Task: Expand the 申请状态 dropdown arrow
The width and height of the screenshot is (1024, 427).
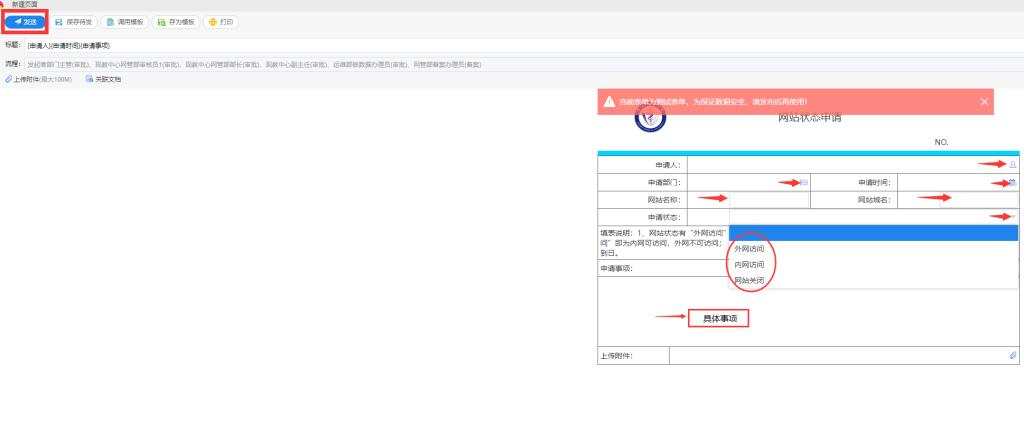Action: tap(1012, 216)
